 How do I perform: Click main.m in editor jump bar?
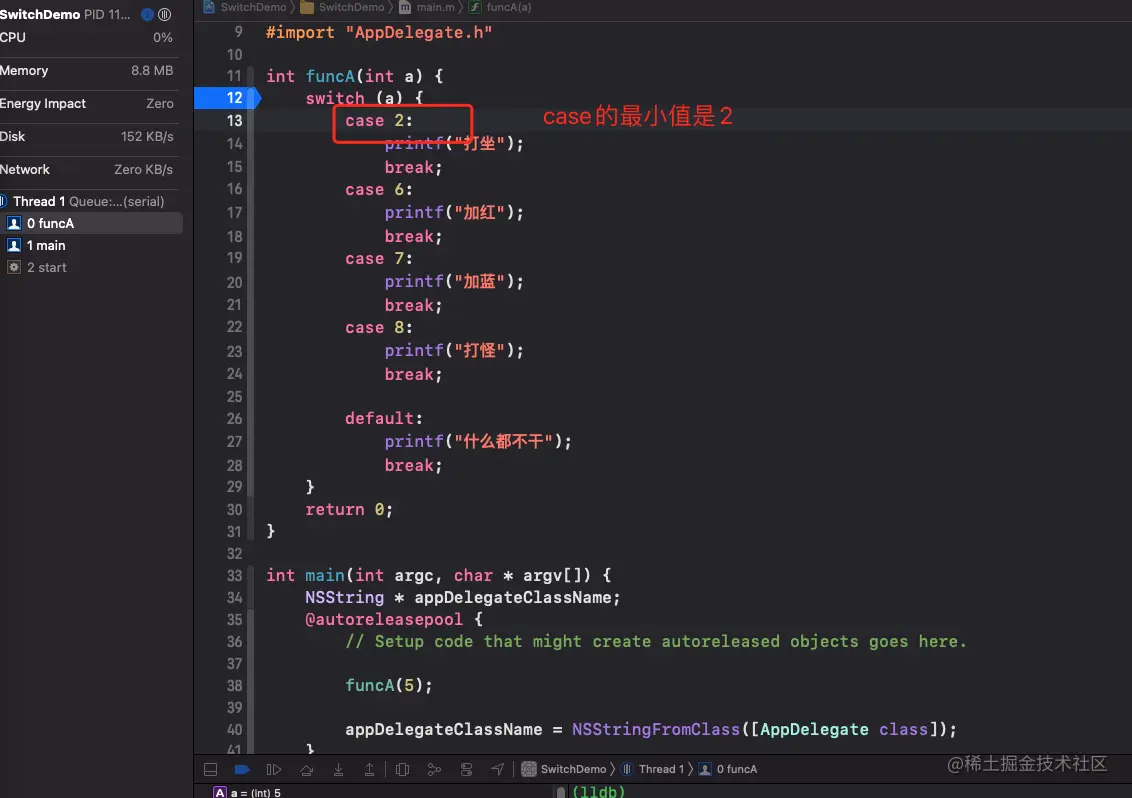coord(427,7)
